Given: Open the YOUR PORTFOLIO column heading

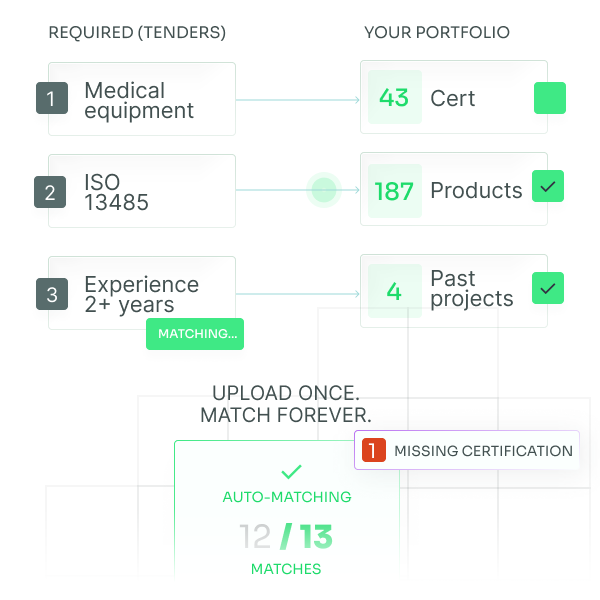Looking at the screenshot, I should click(437, 33).
